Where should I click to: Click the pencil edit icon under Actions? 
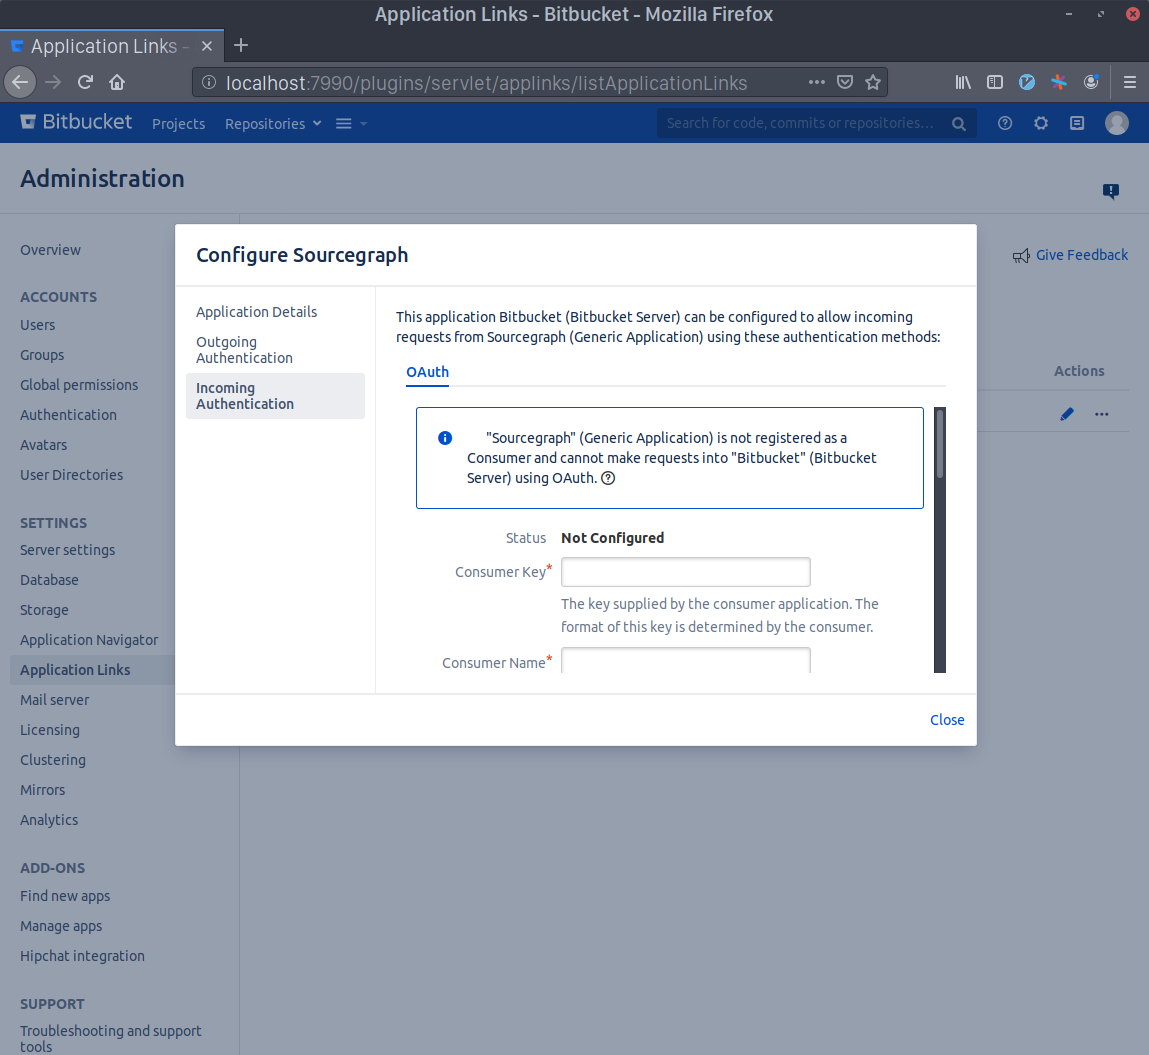point(1067,414)
